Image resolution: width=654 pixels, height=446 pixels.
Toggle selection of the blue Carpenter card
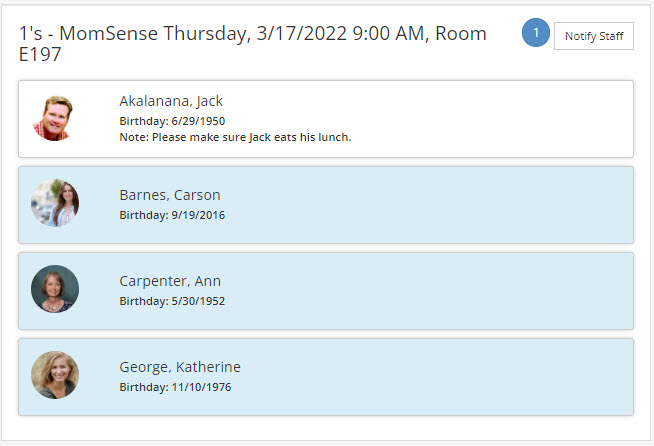(326, 291)
